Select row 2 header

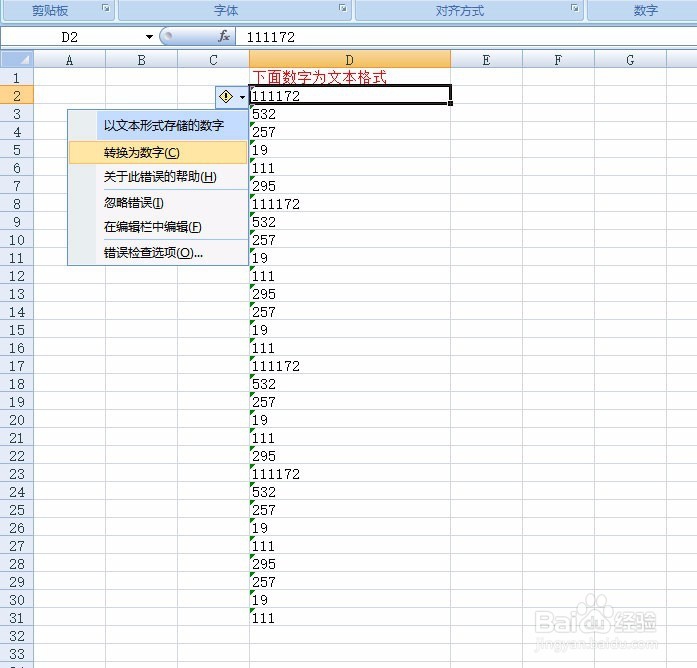pos(17,96)
